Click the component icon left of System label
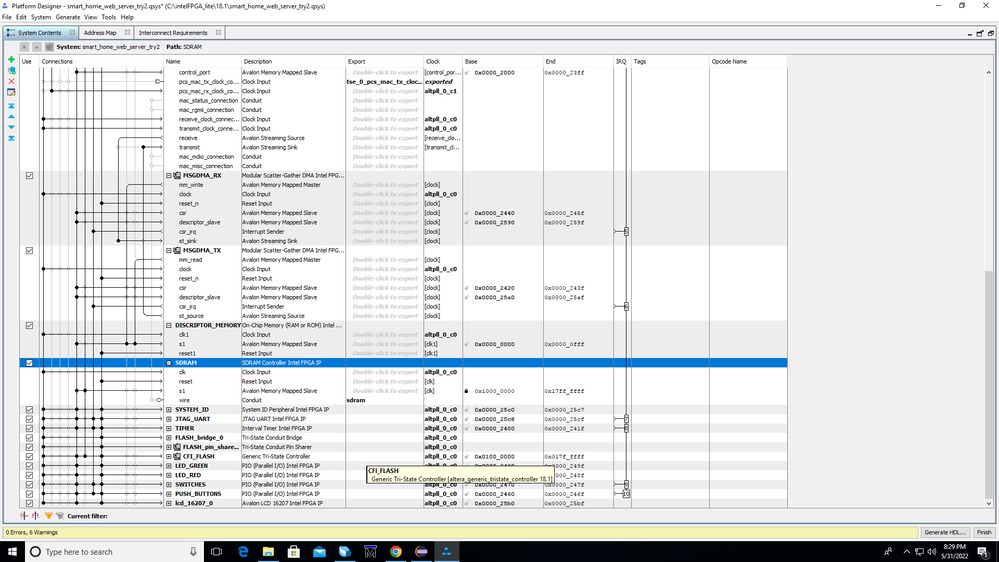Image resolution: width=999 pixels, height=562 pixels. pos(49,47)
